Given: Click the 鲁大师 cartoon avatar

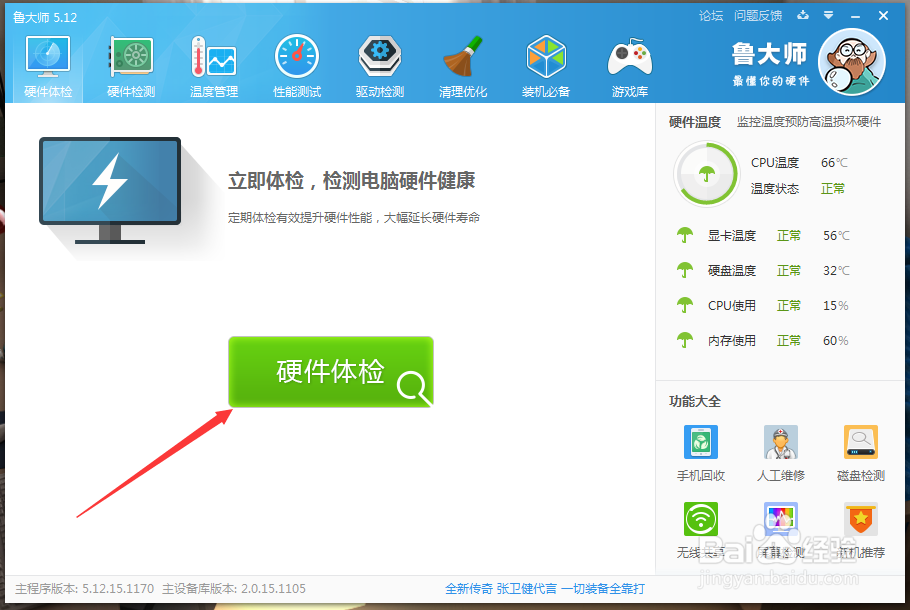Looking at the screenshot, I should (x=852, y=62).
